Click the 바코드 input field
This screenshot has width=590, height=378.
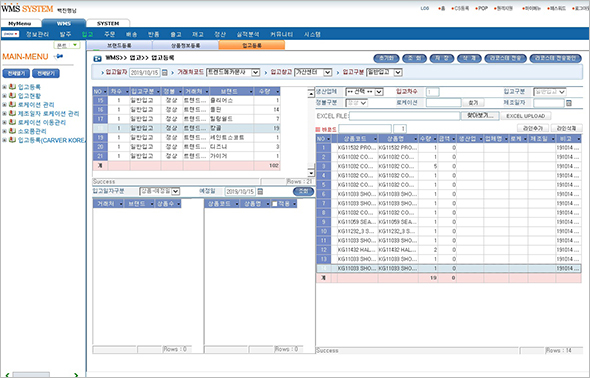pyautogui.click(x=365, y=129)
